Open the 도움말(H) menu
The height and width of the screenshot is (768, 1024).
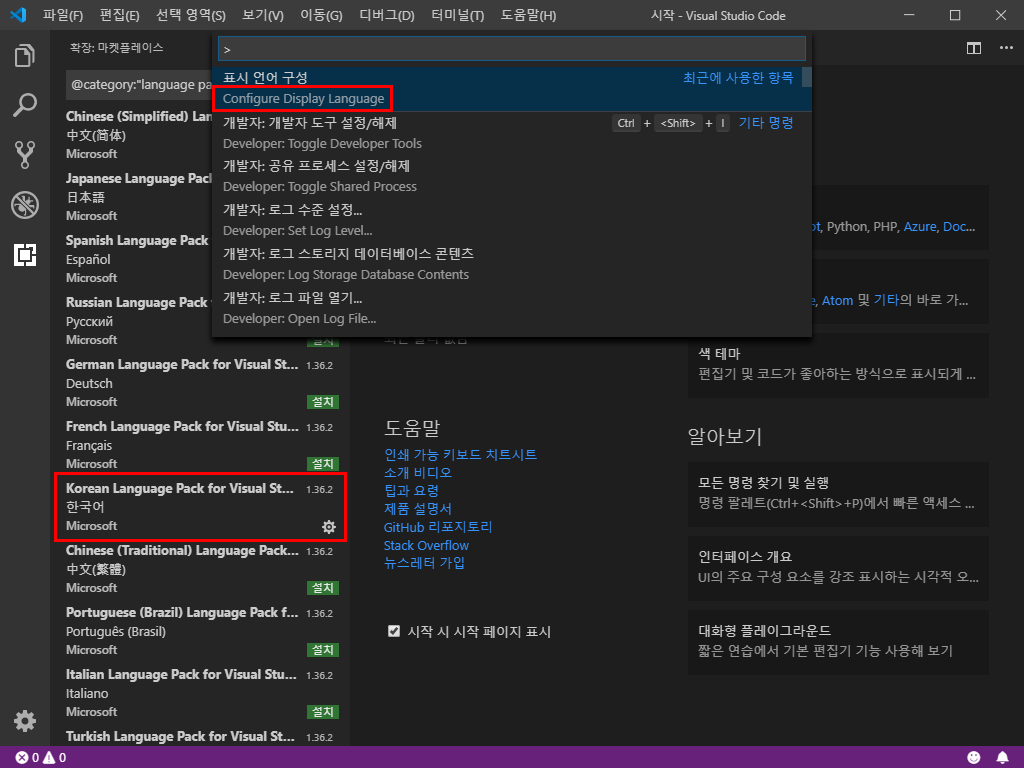pyautogui.click(x=528, y=15)
